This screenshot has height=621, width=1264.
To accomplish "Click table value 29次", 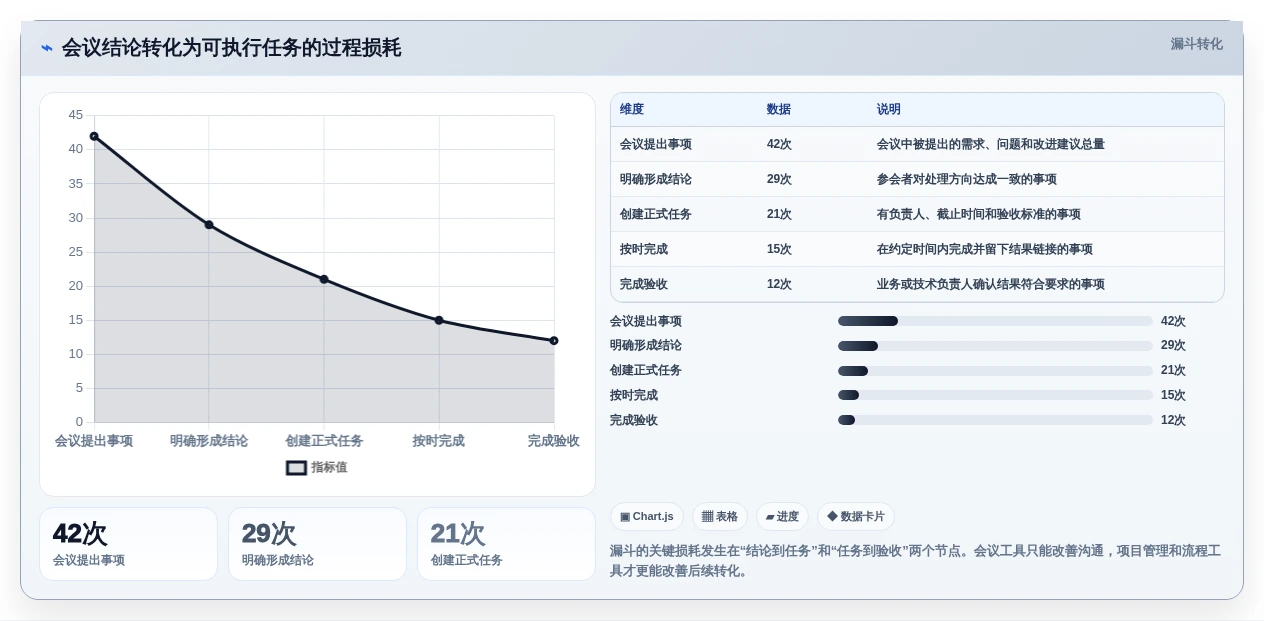I will click(779, 179).
